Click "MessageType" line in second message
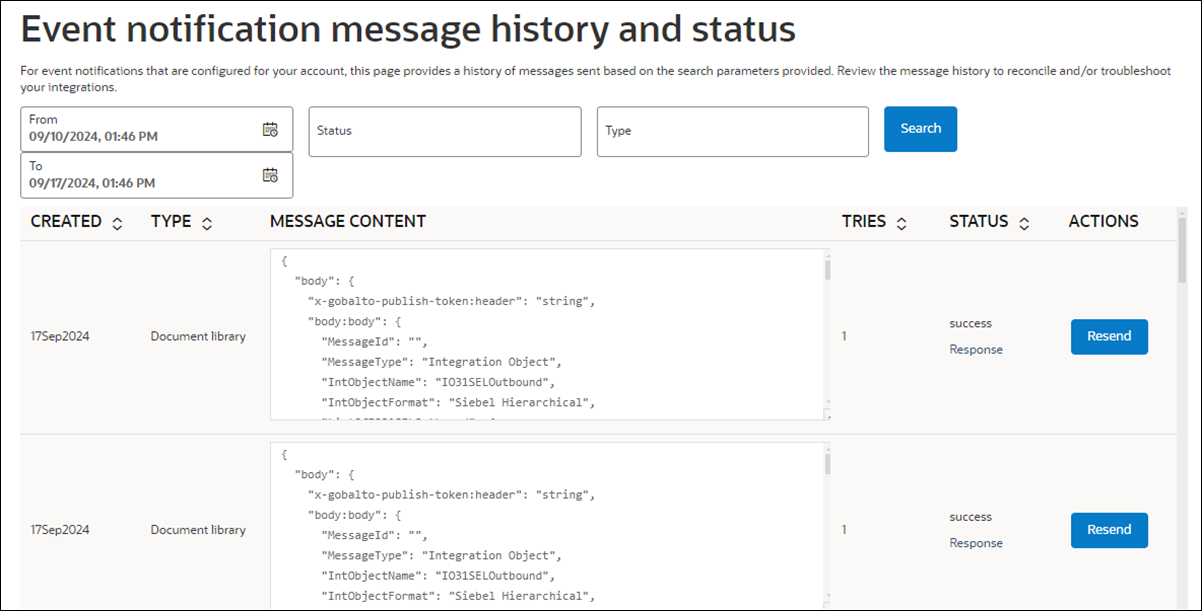The image size is (1202, 611). (442, 556)
